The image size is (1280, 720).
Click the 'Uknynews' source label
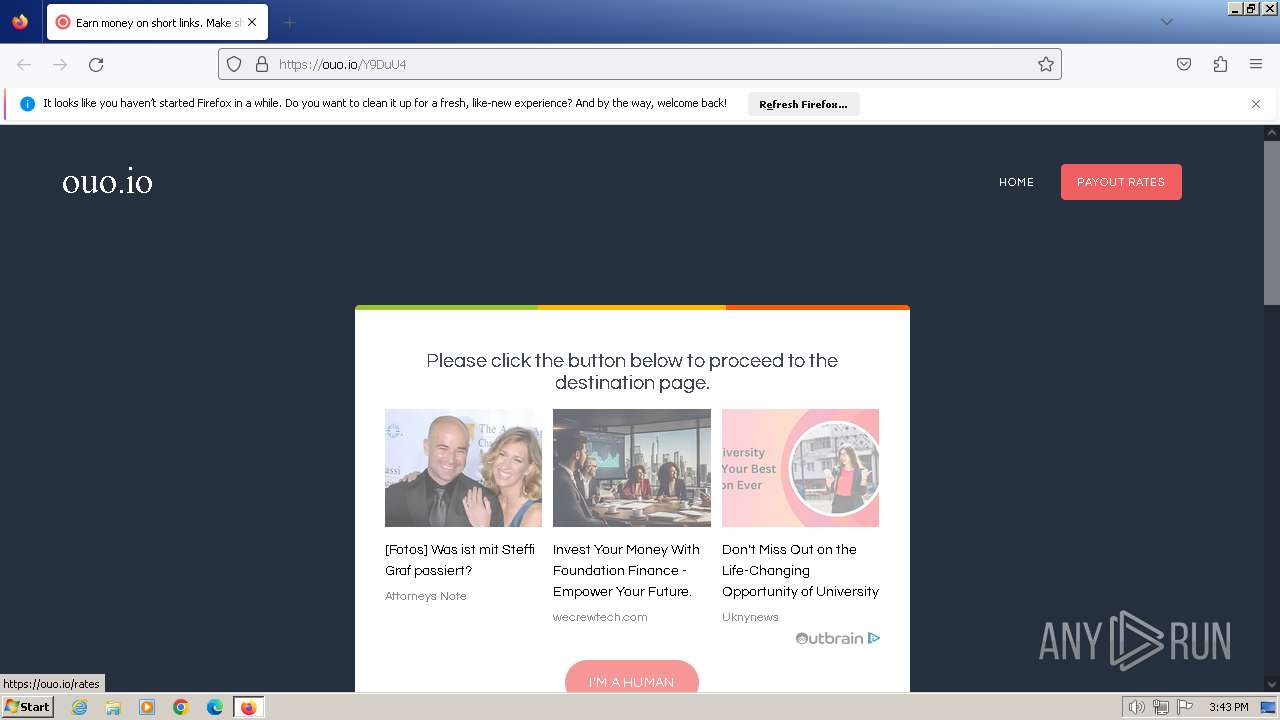point(750,617)
